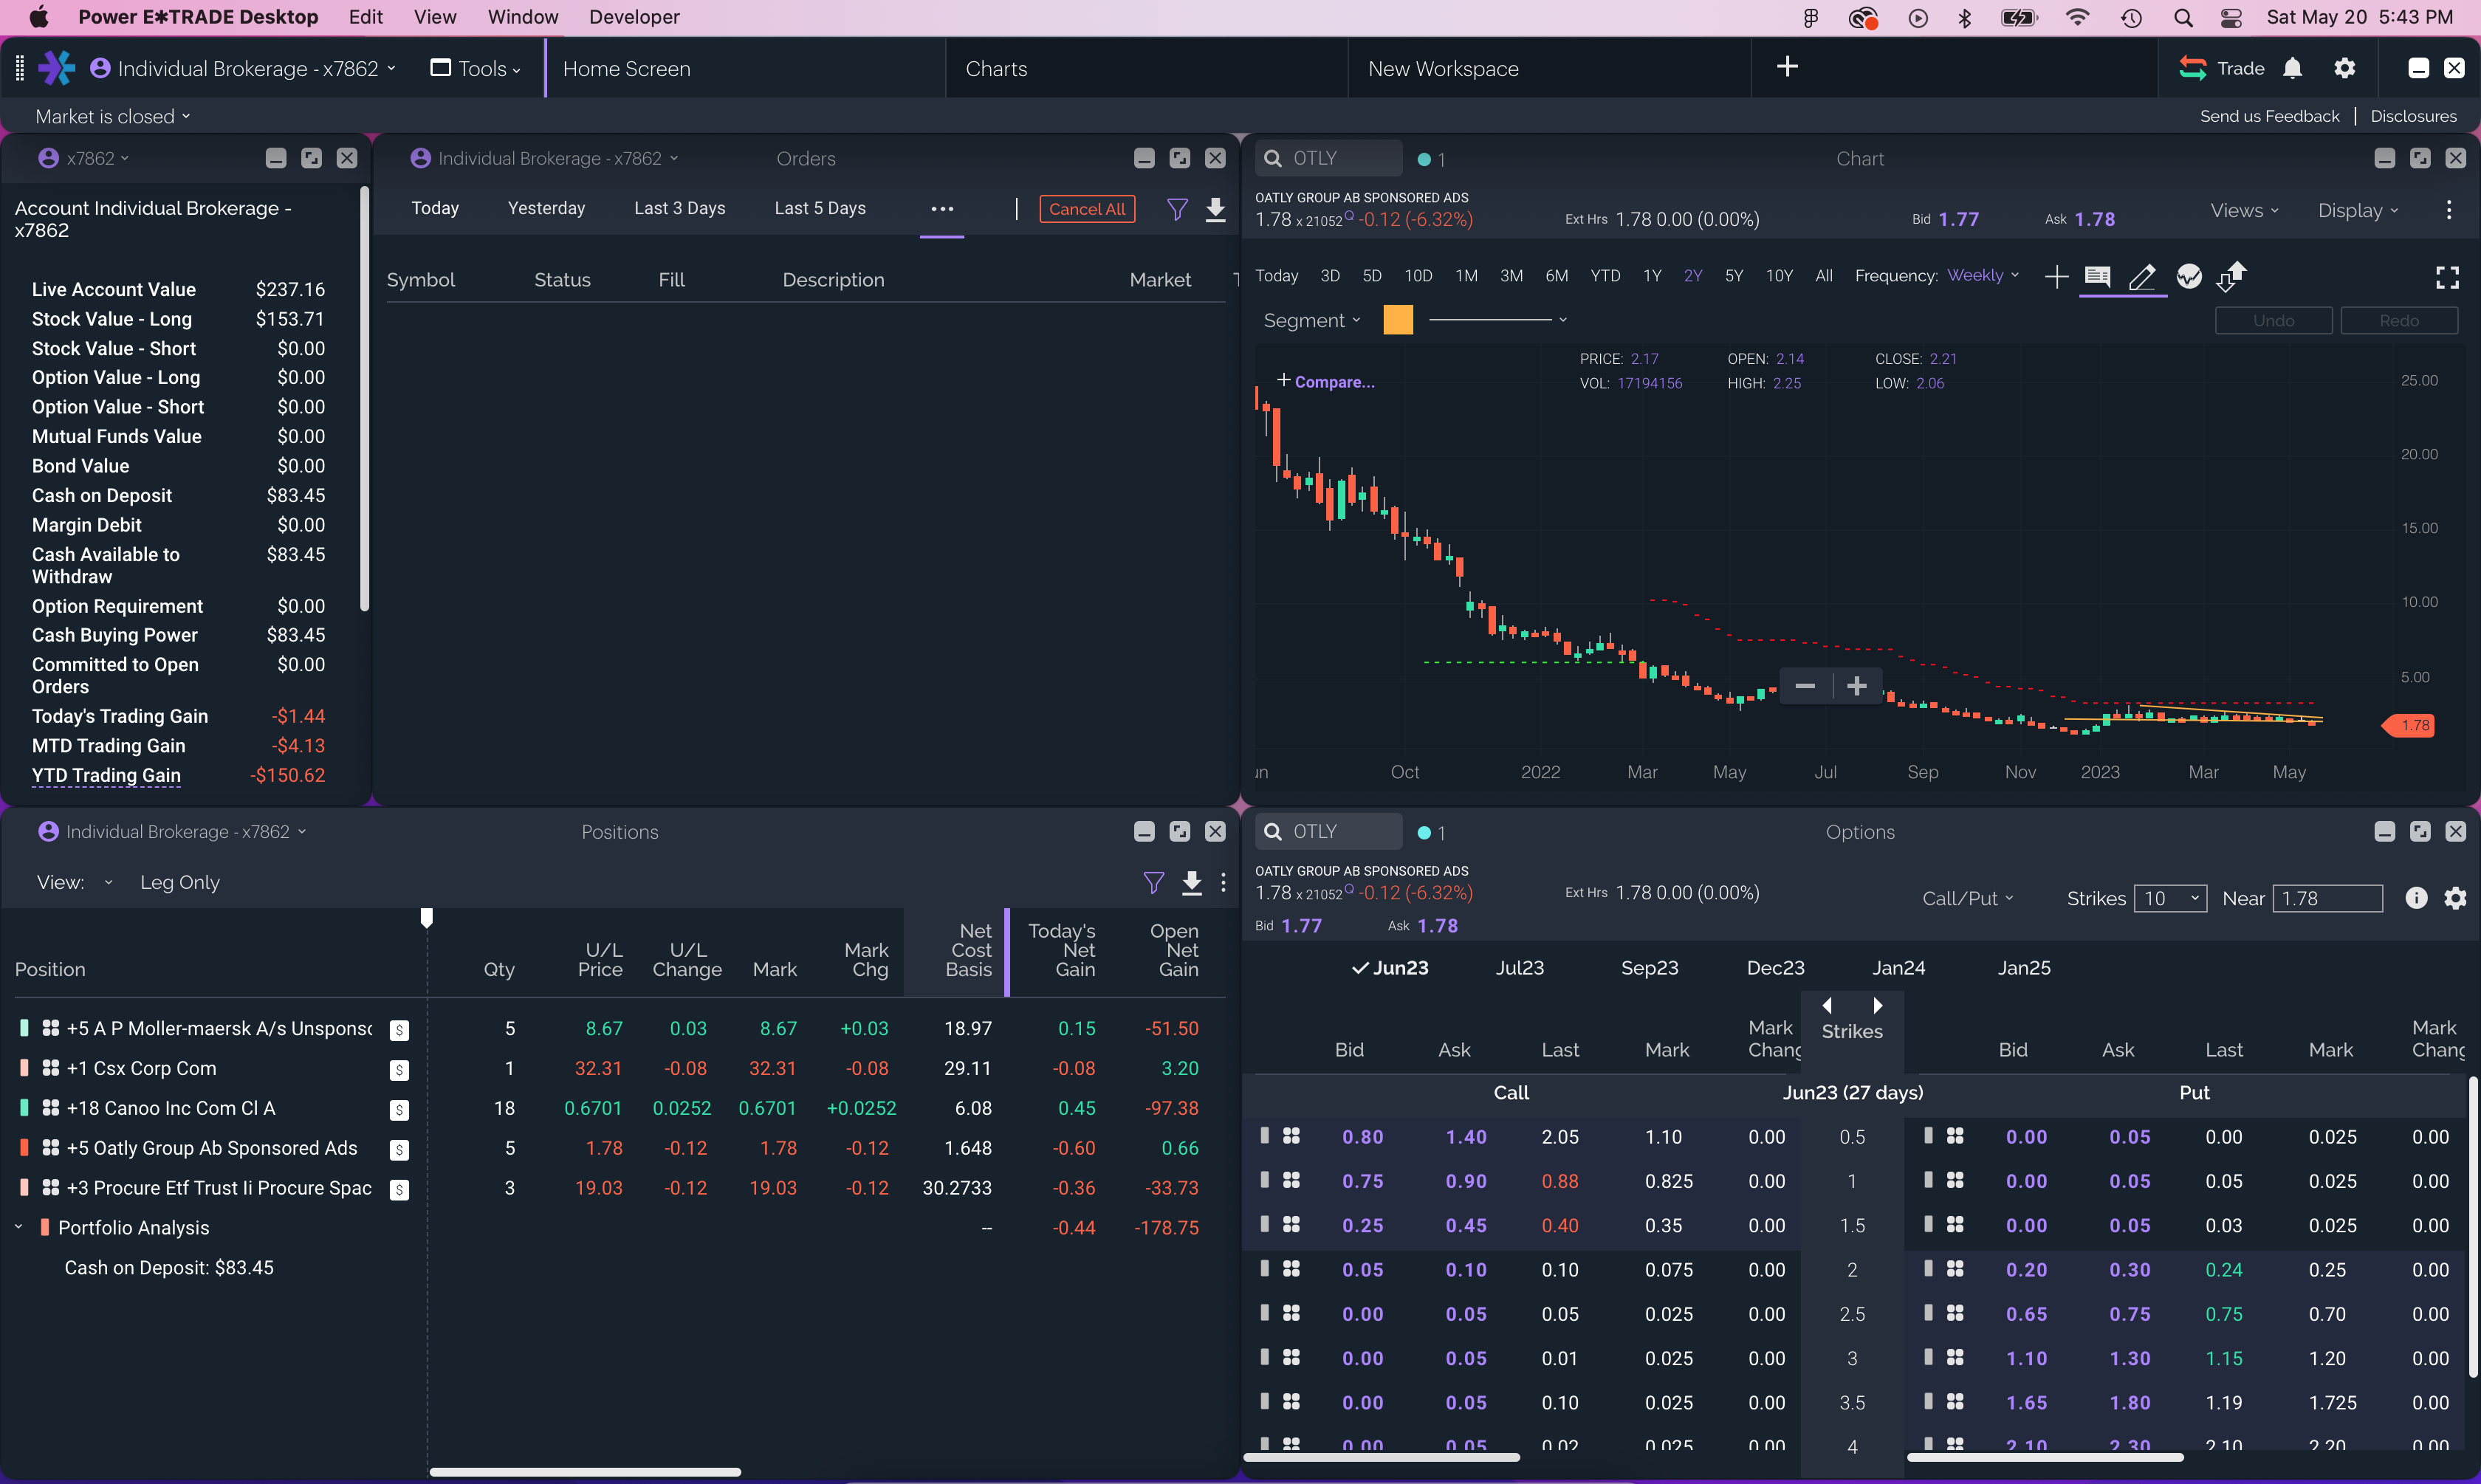Viewport: 2481px width, 1484px height.
Task: Open the Strikes count dropdown
Action: coord(2169,898)
